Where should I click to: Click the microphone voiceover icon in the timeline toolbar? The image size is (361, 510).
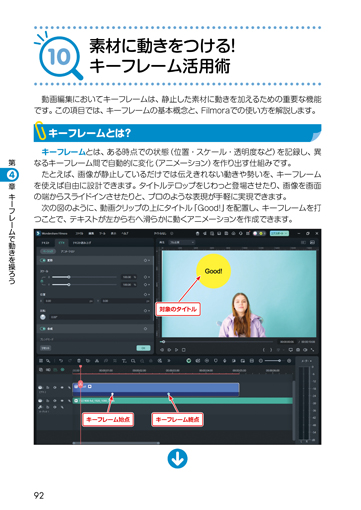(x=225, y=361)
